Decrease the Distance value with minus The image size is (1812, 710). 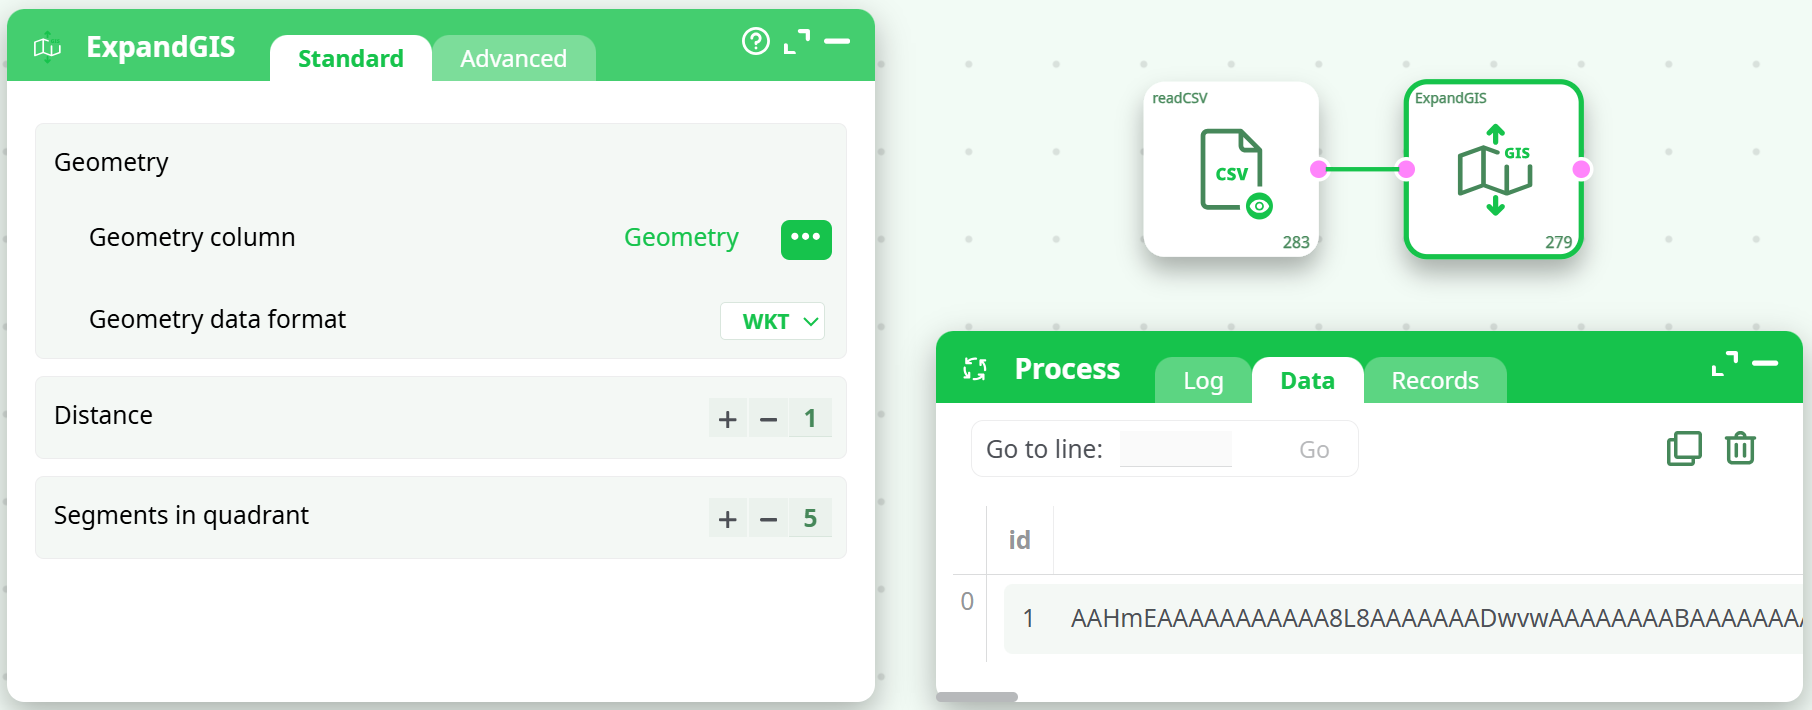(x=768, y=419)
